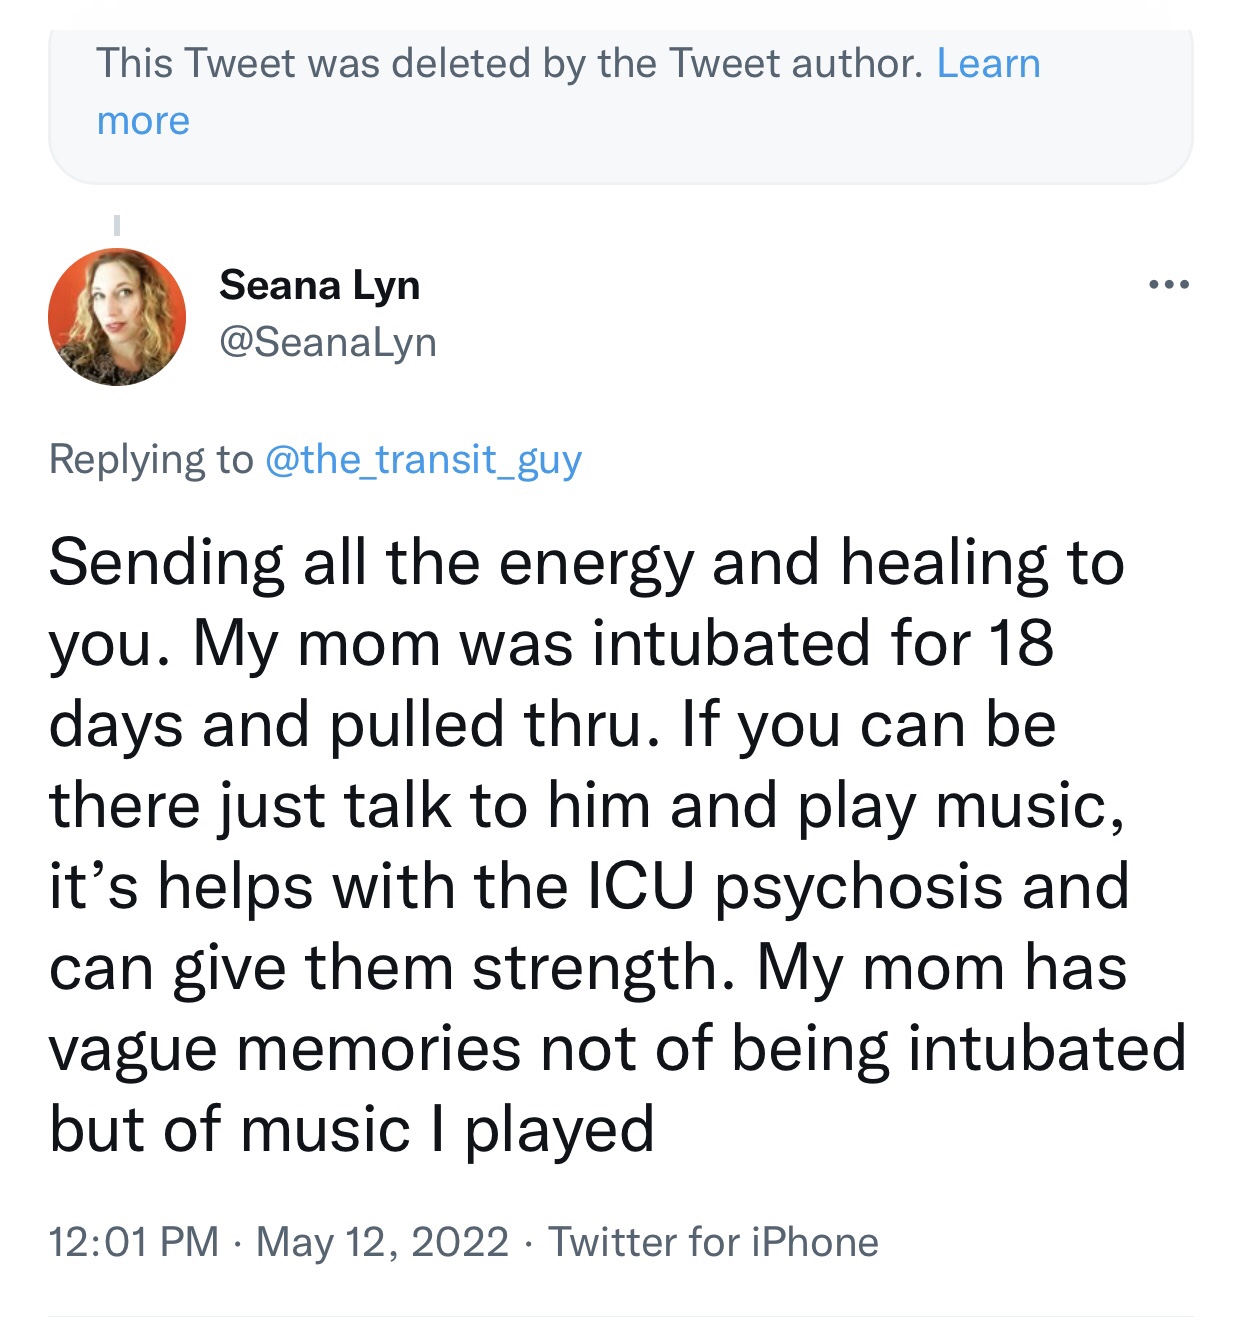Viewport: 1242px width, 1317px height.
Task: Click the May 12, 2022 date
Action: point(382,1242)
